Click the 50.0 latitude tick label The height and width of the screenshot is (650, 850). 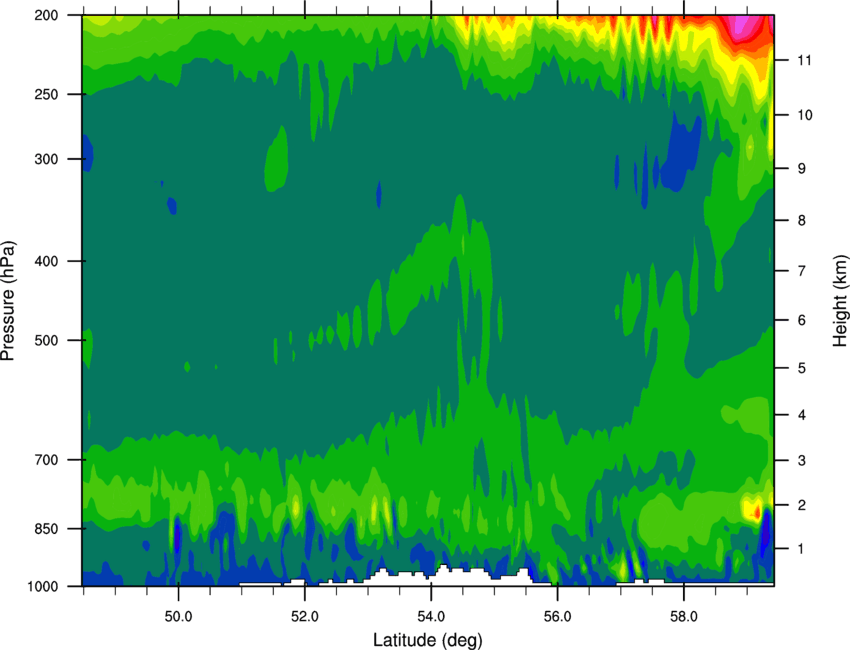pos(178,616)
